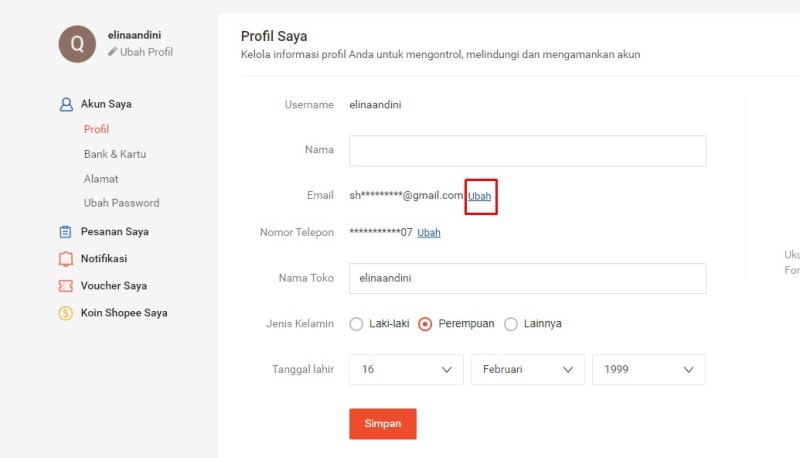Click the round profile avatar
Viewport: 800px width, 458px height.
[x=77, y=44]
